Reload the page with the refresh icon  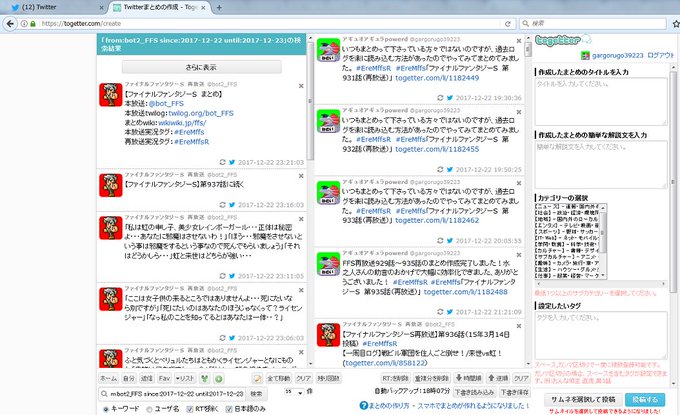(508, 23)
